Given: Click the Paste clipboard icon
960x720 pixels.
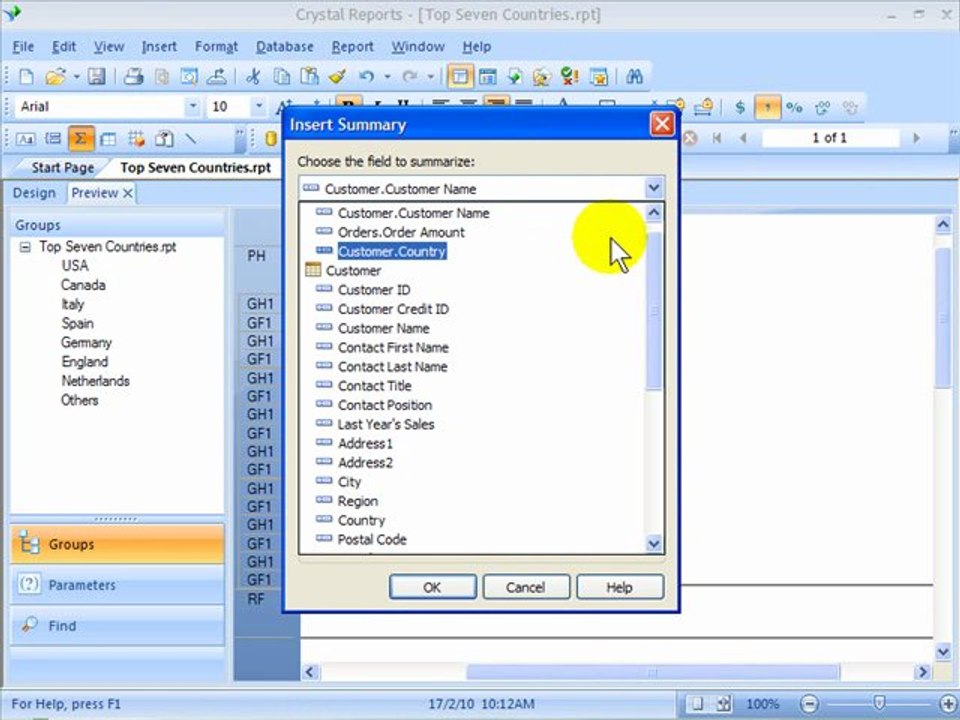Looking at the screenshot, I should [309, 77].
